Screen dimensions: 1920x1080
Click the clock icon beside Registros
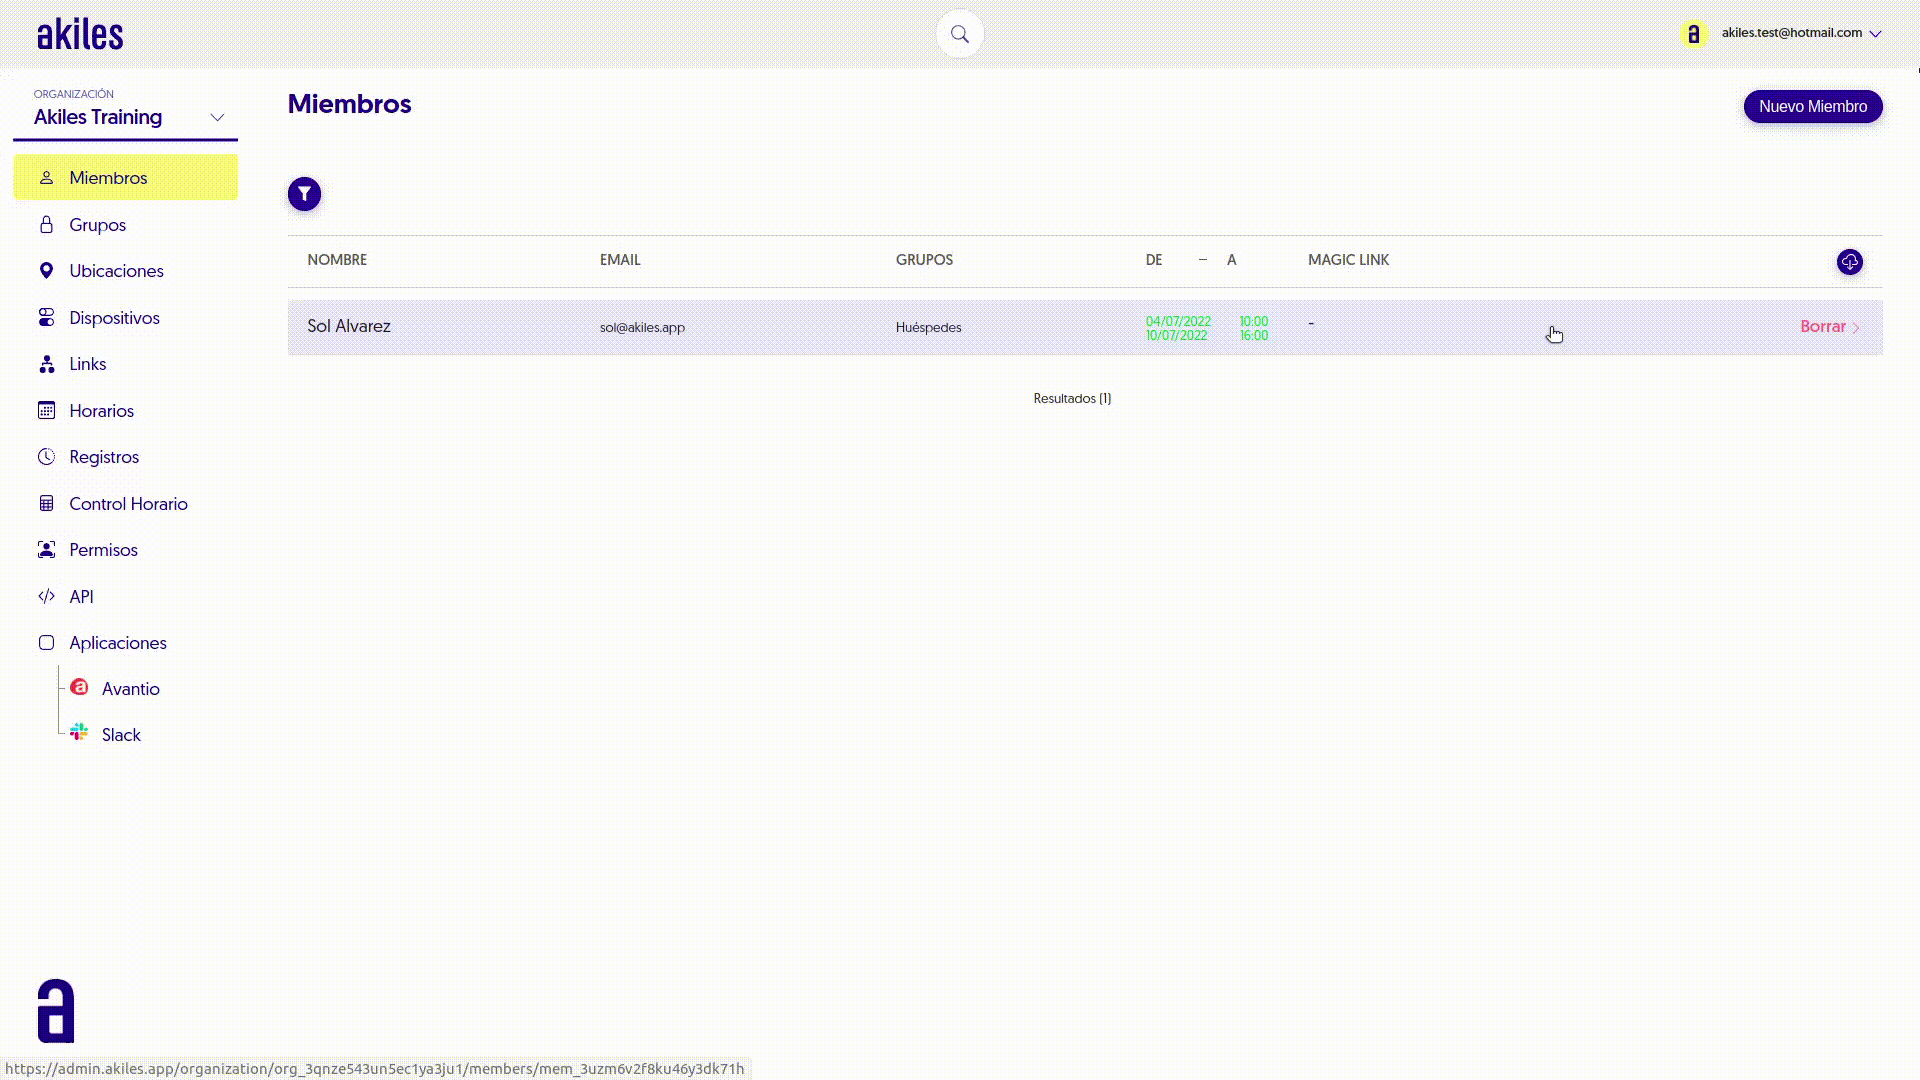pyautogui.click(x=46, y=457)
